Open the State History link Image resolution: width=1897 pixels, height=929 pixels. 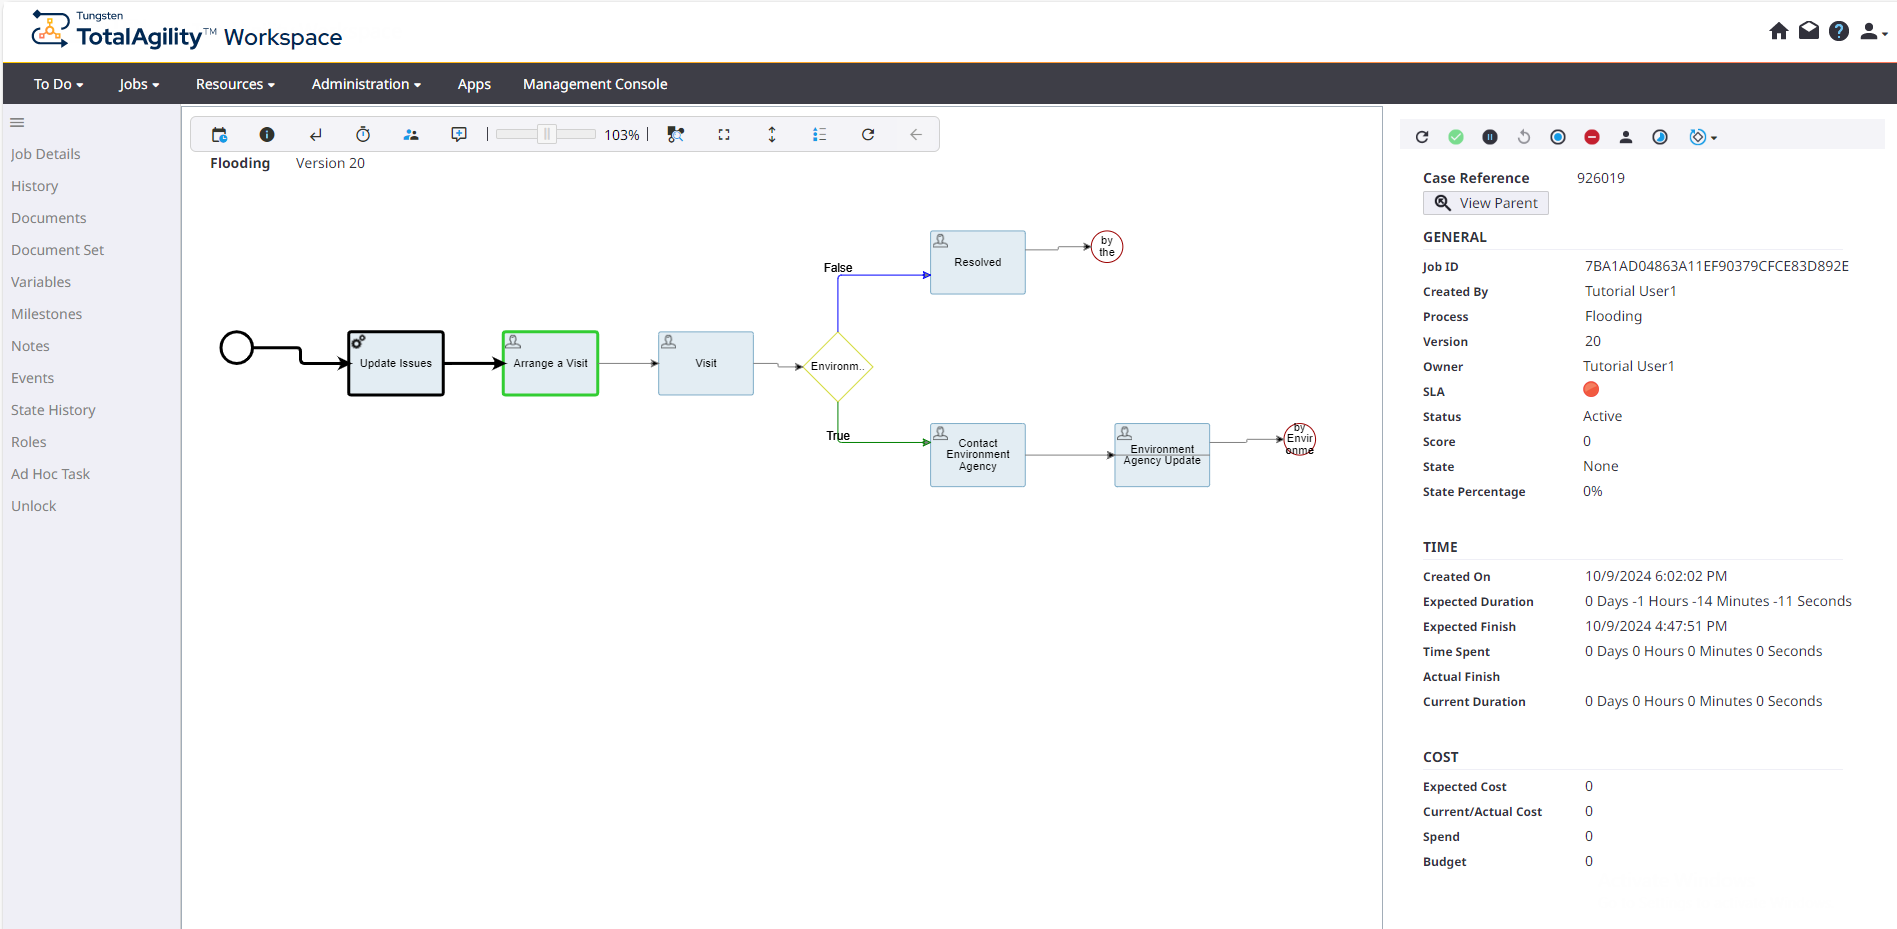[x=54, y=410]
